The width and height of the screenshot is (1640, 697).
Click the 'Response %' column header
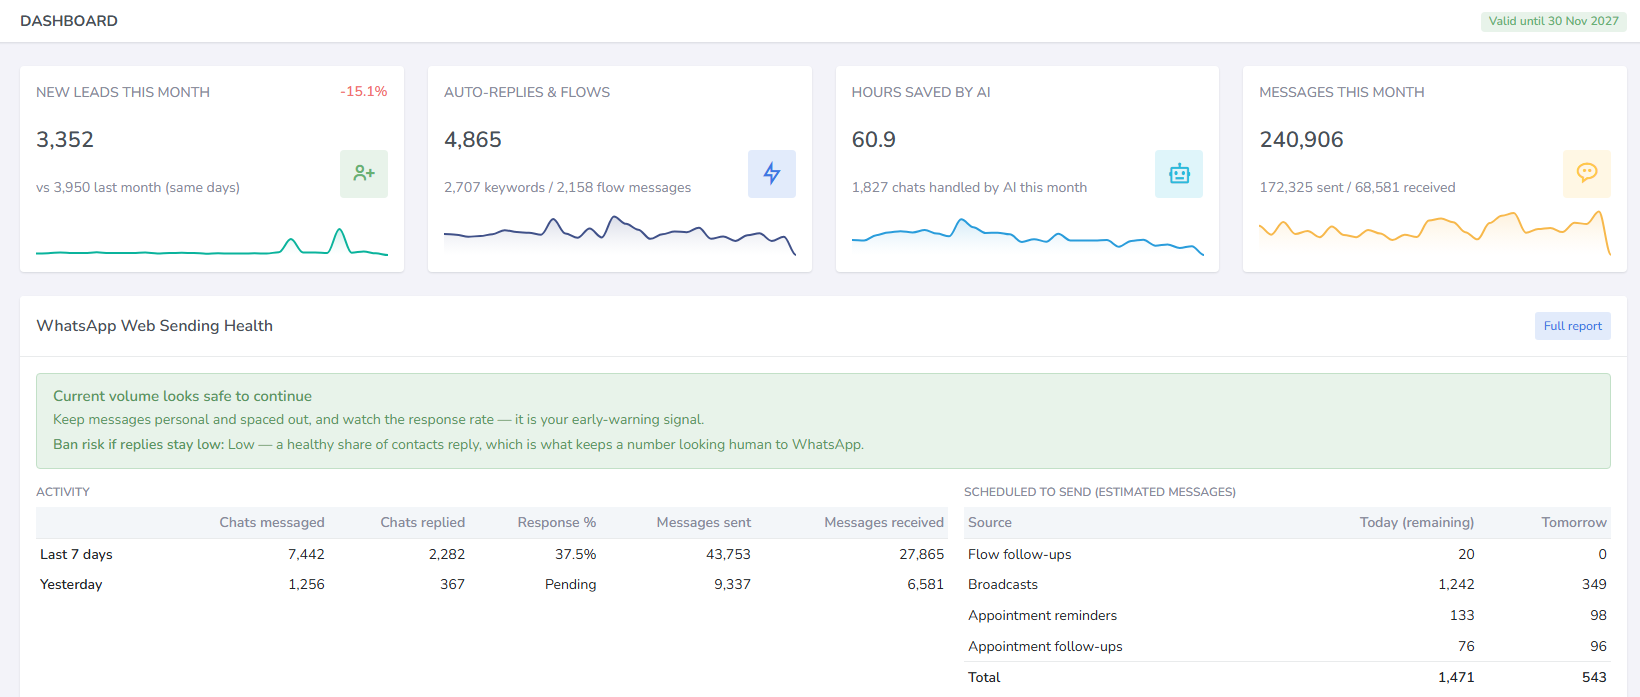coord(557,522)
